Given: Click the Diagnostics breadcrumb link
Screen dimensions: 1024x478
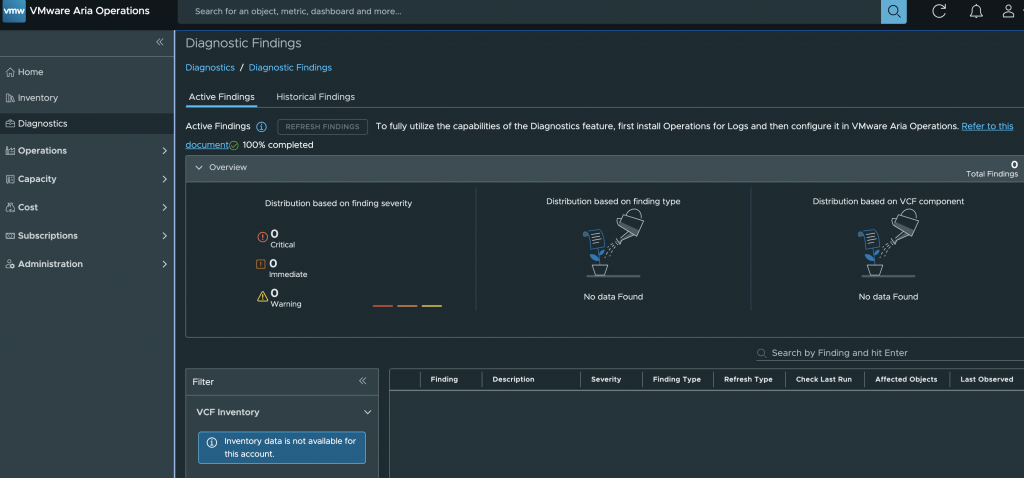Looking at the screenshot, I should point(210,67).
